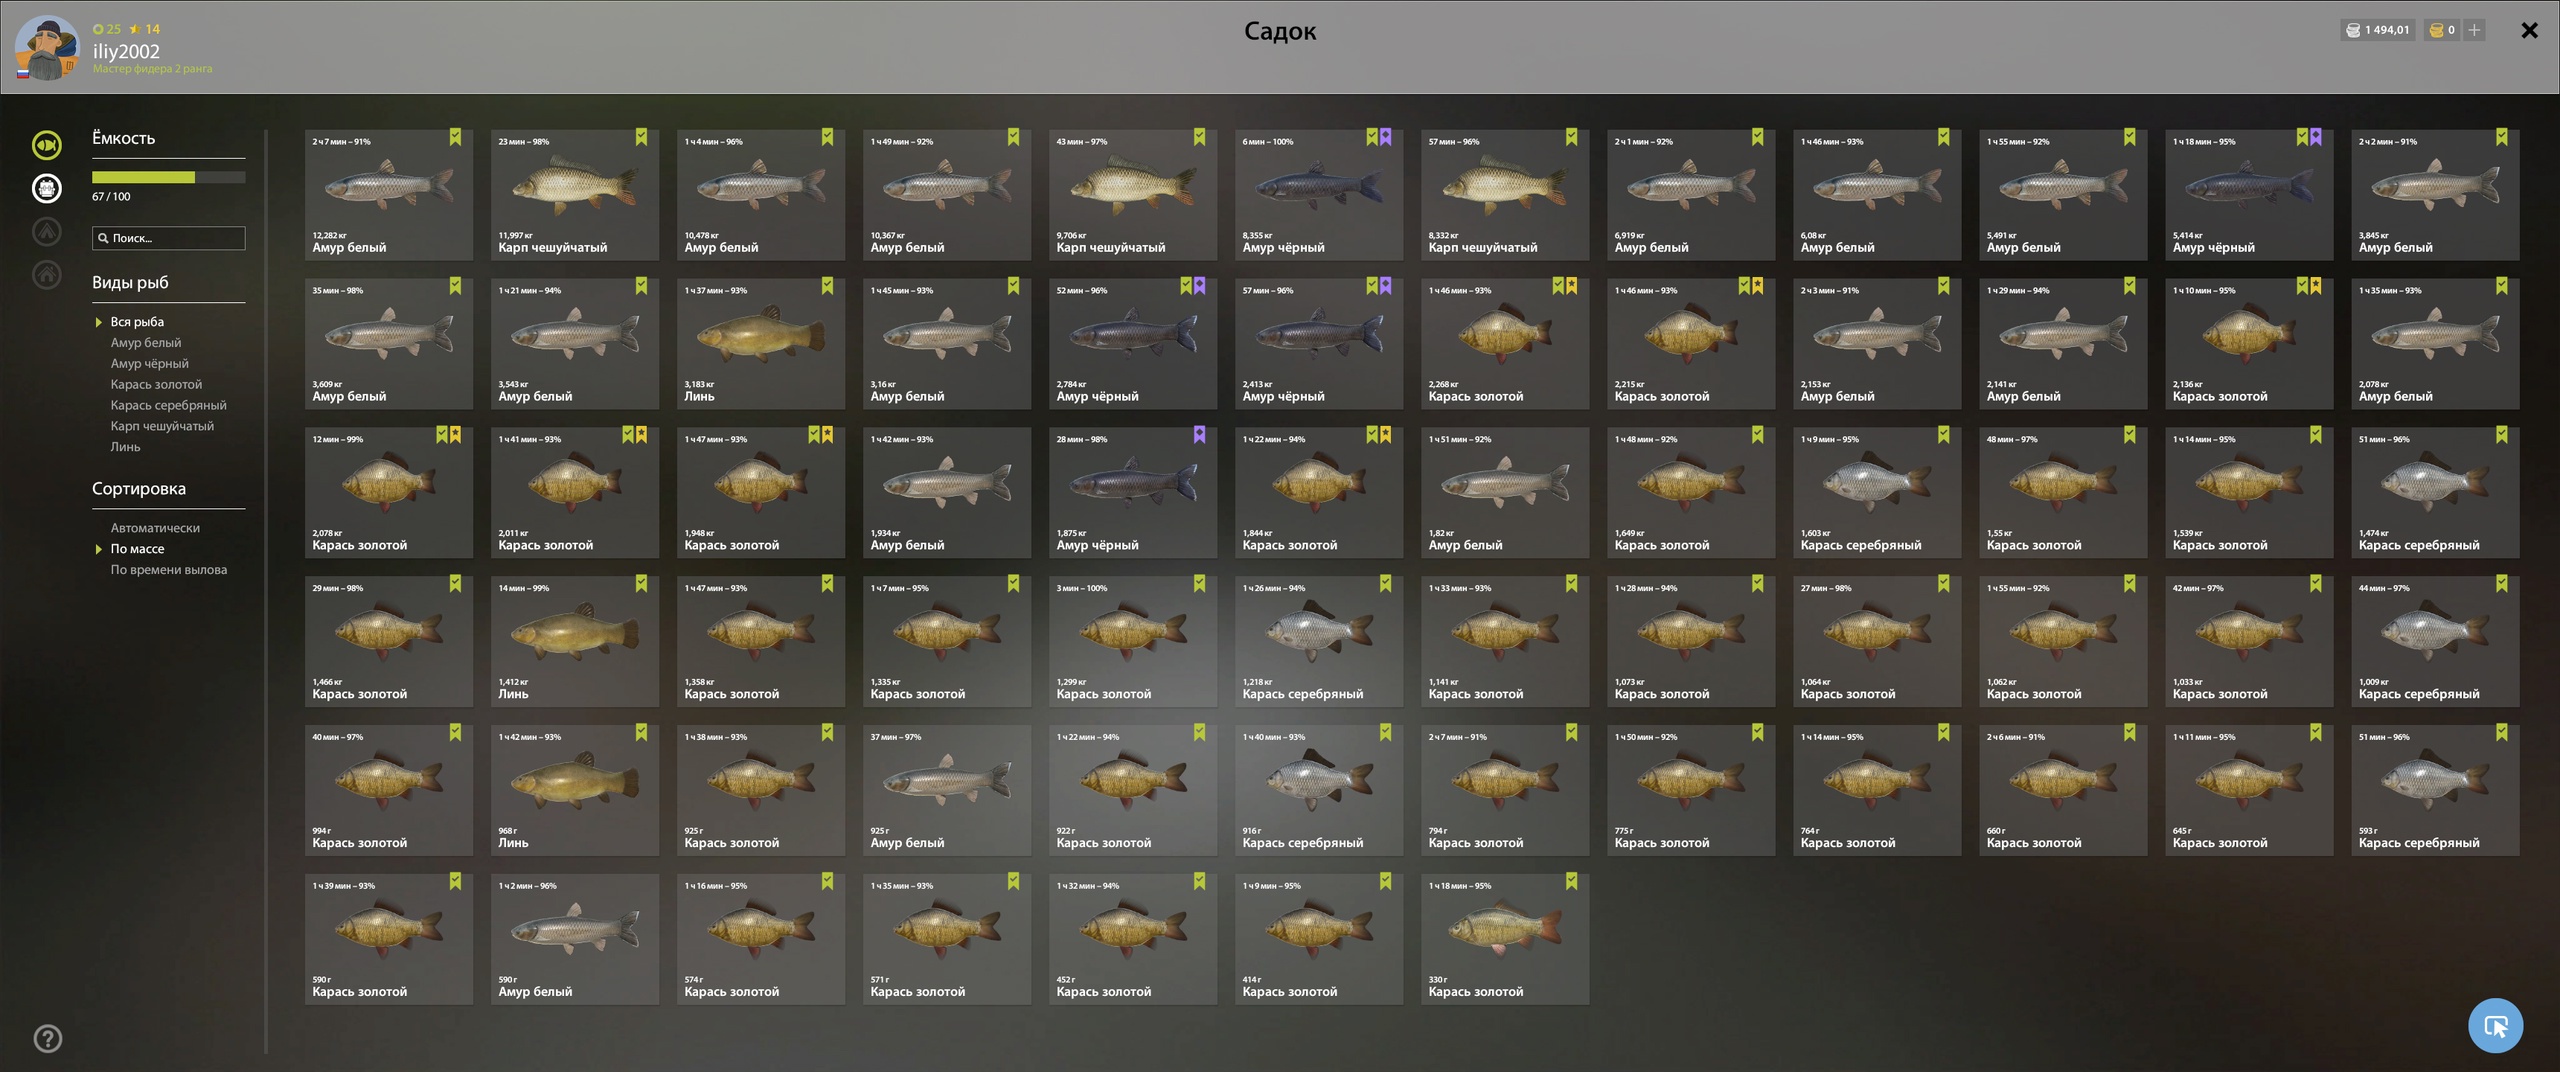Click iliy2002 player avatar
2560x1072 pixels.
click(x=46, y=48)
